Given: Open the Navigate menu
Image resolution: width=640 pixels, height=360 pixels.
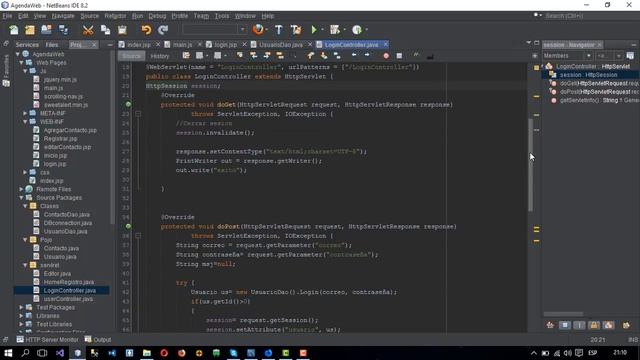Looking at the screenshot, I should 63,16.
